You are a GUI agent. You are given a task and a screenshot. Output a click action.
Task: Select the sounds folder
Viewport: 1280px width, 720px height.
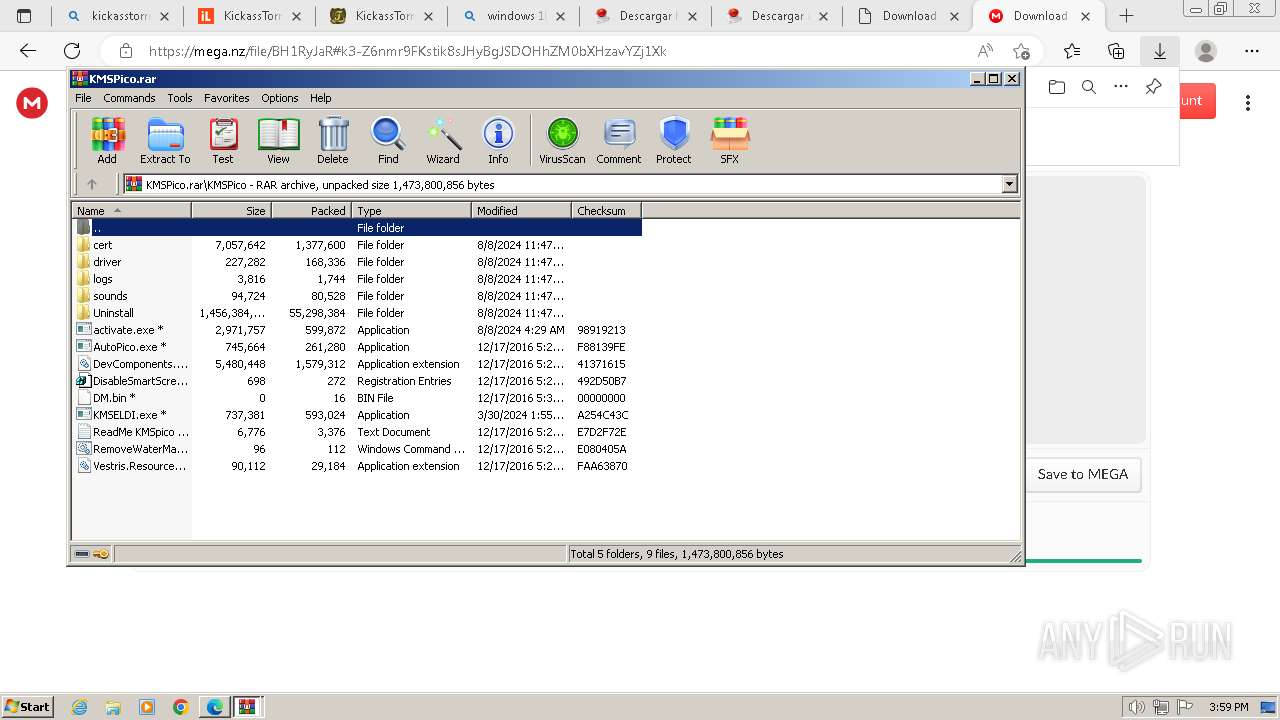point(357,296)
